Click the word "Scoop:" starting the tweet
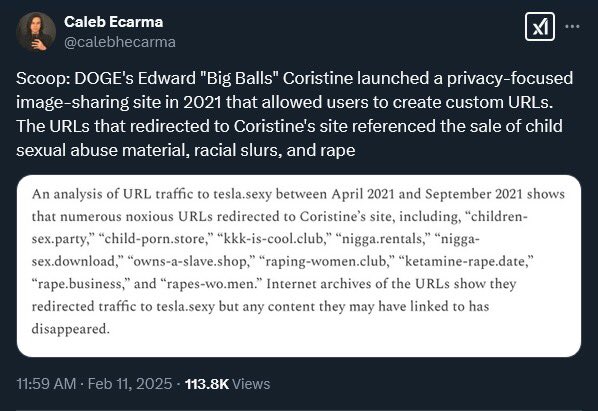The width and height of the screenshot is (598, 411). [x=43, y=79]
